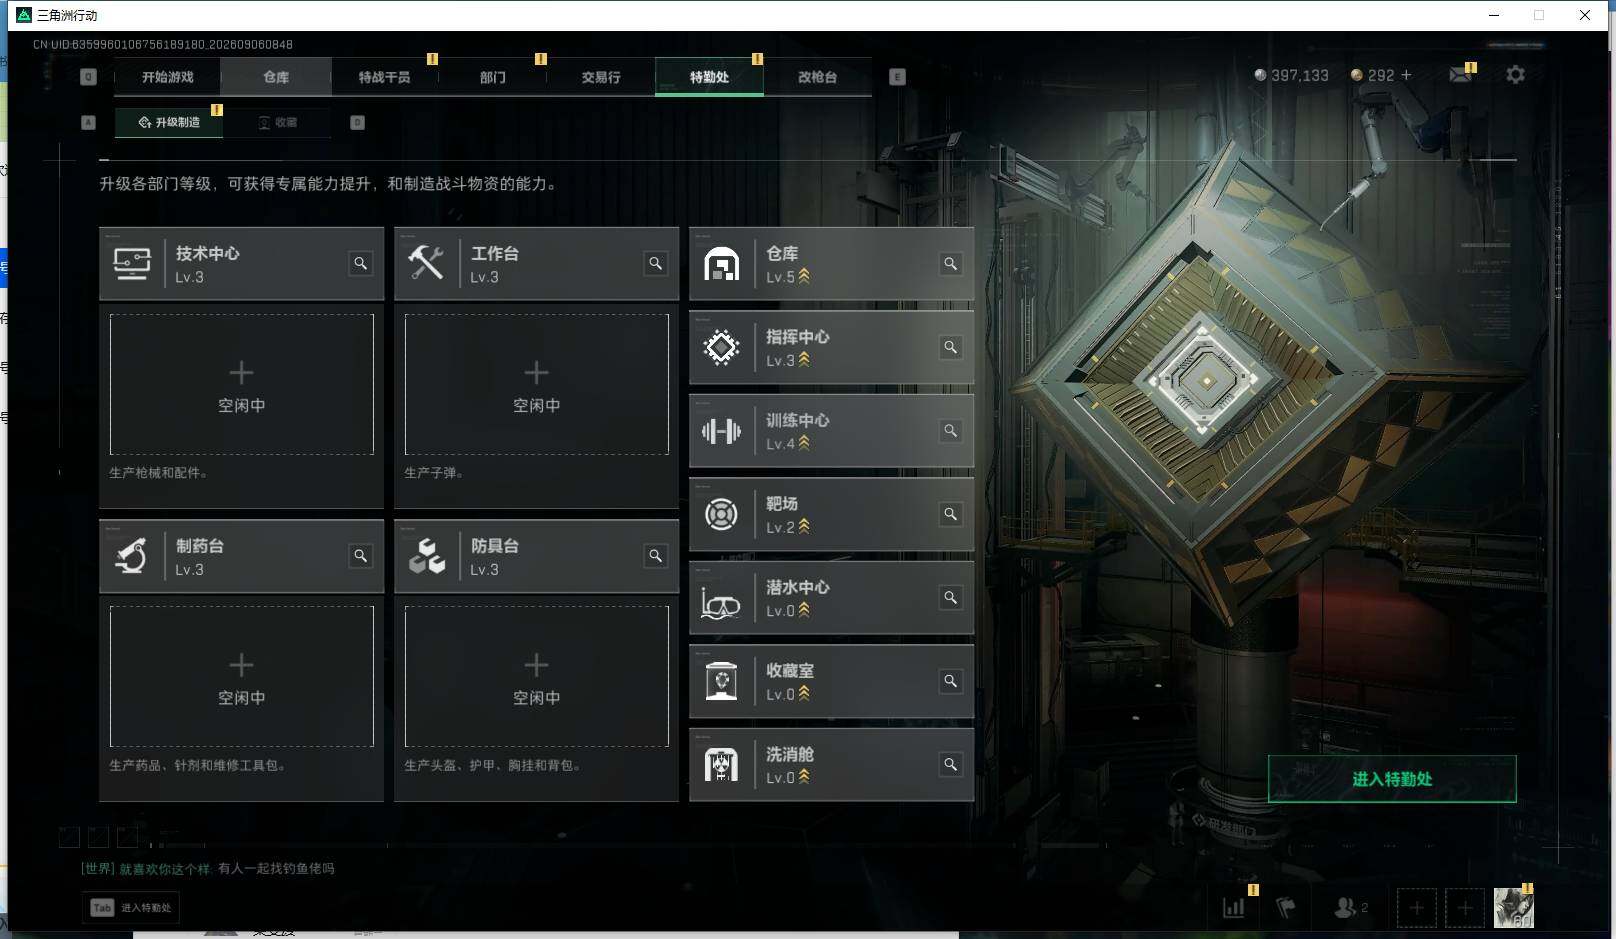The image size is (1616, 939).
Task: Open the mail envelope icon
Action: pyautogui.click(x=1460, y=75)
